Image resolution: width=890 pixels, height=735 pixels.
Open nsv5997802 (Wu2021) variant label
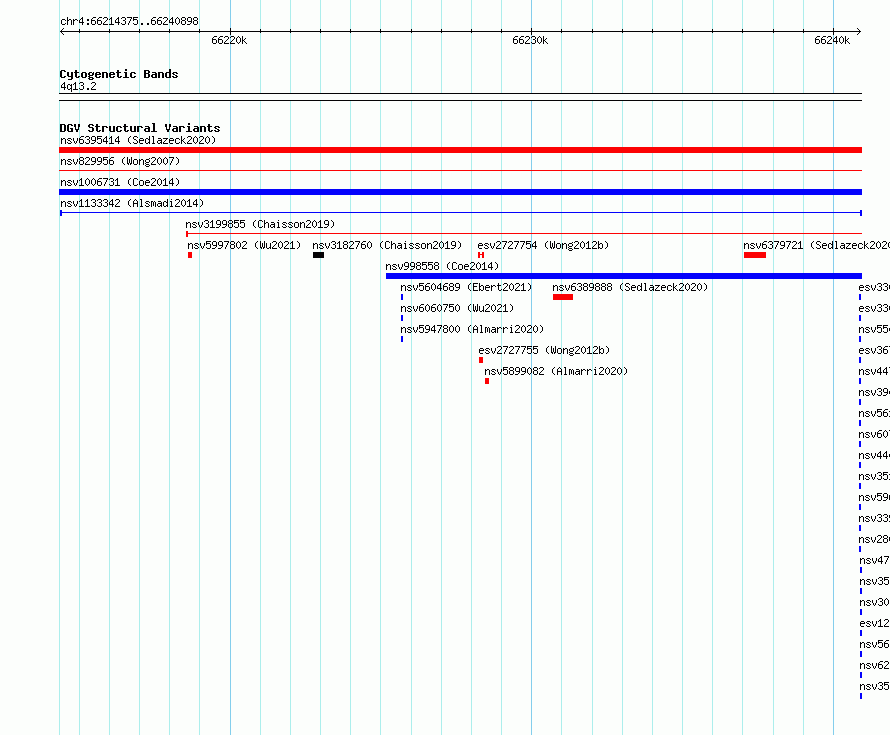pyautogui.click(x=244, y=245)
